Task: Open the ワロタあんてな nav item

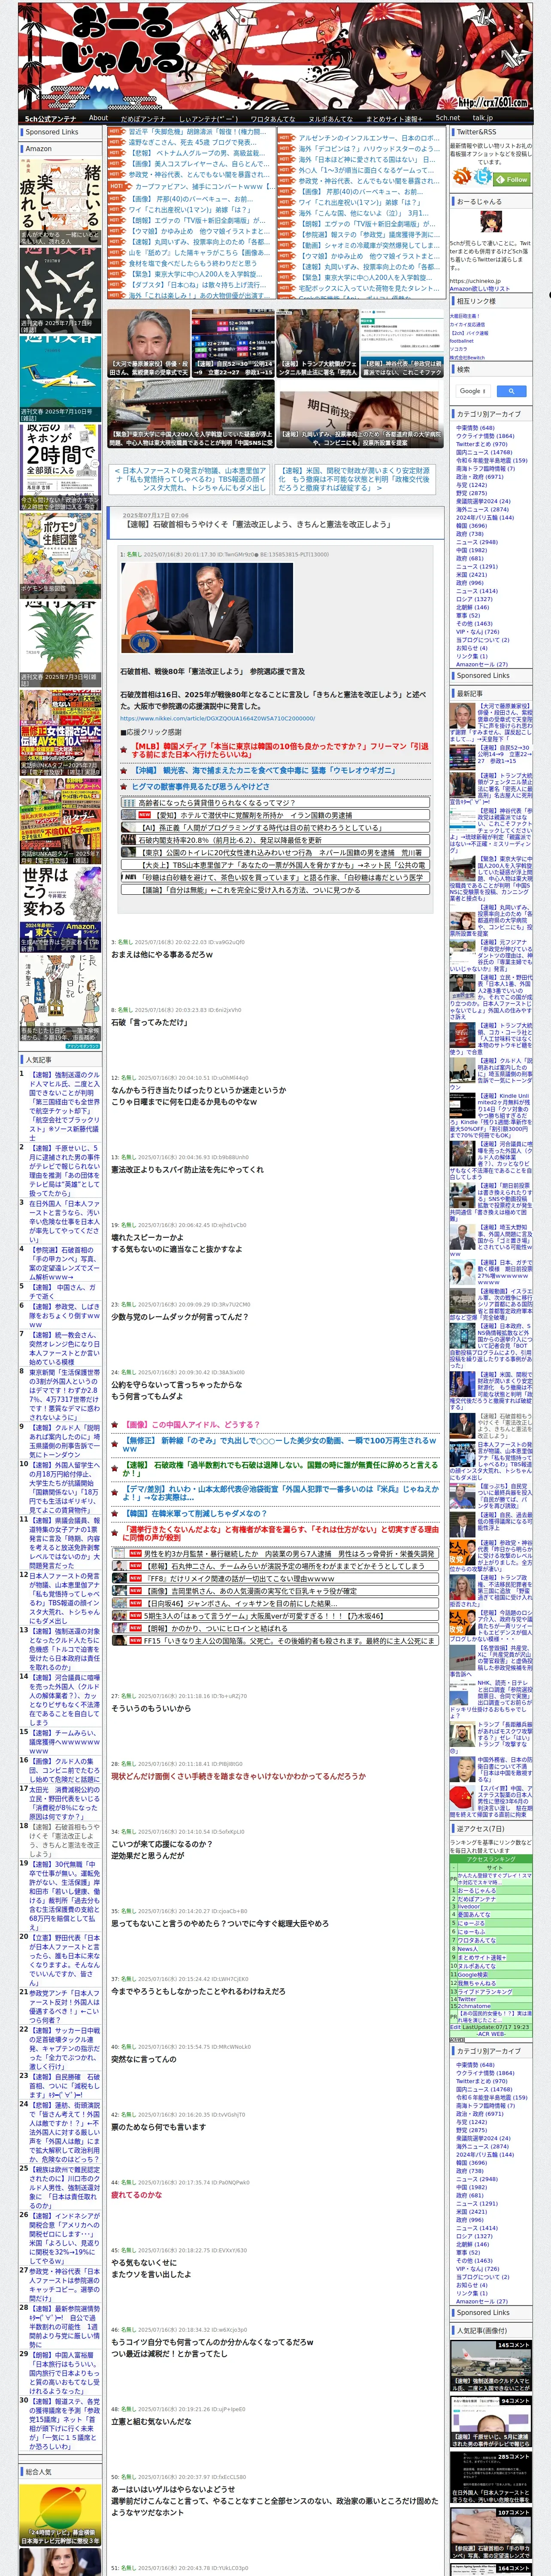Action: 272,118
